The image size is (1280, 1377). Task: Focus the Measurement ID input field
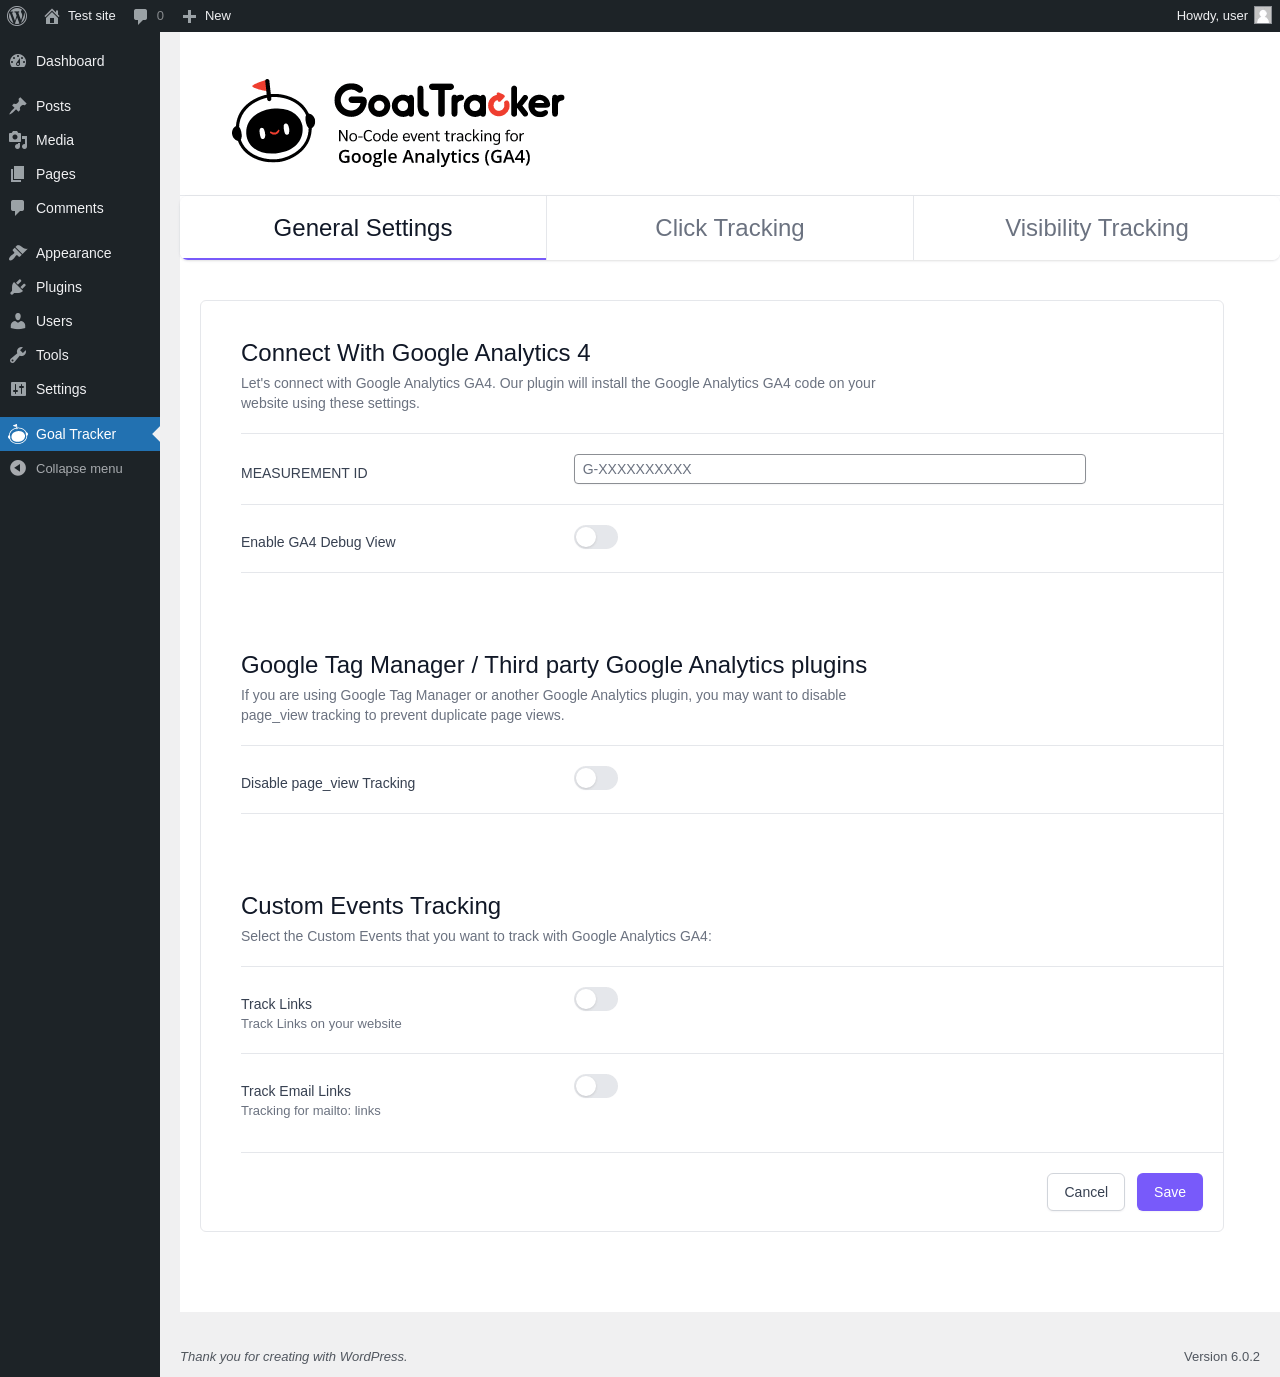(x=830, y=469)
